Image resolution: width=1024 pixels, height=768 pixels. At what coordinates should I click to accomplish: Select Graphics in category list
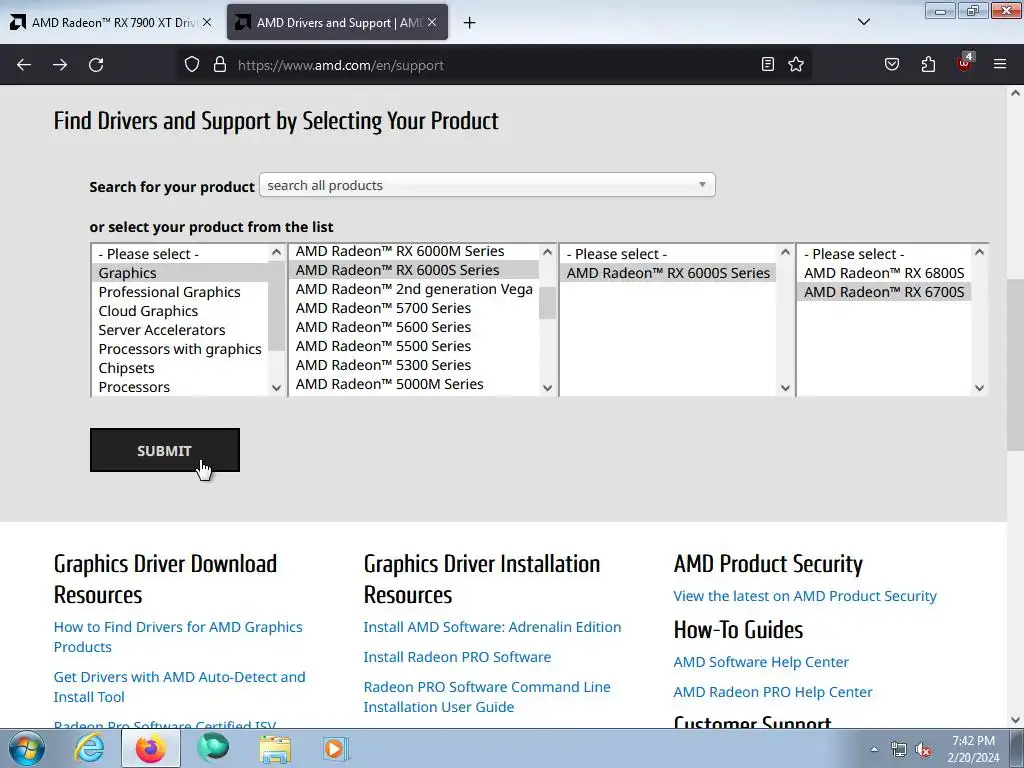180,273
